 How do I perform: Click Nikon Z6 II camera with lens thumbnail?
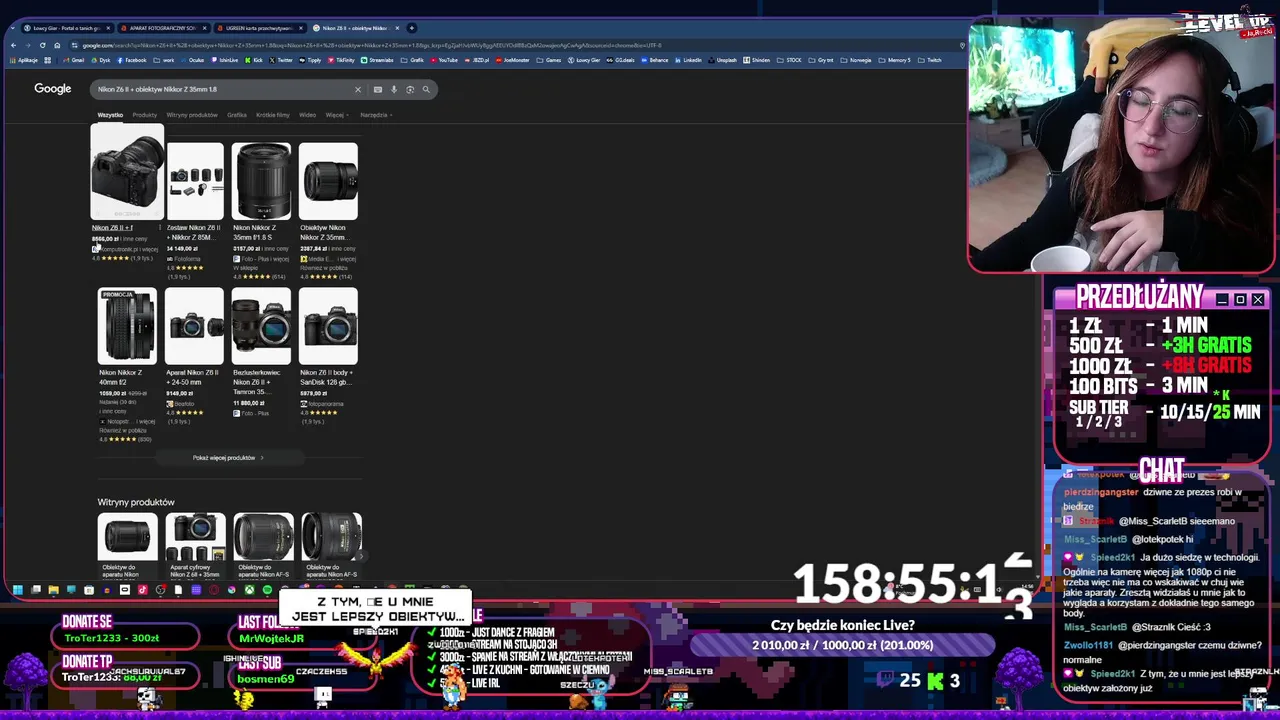[x=127, y=172]
